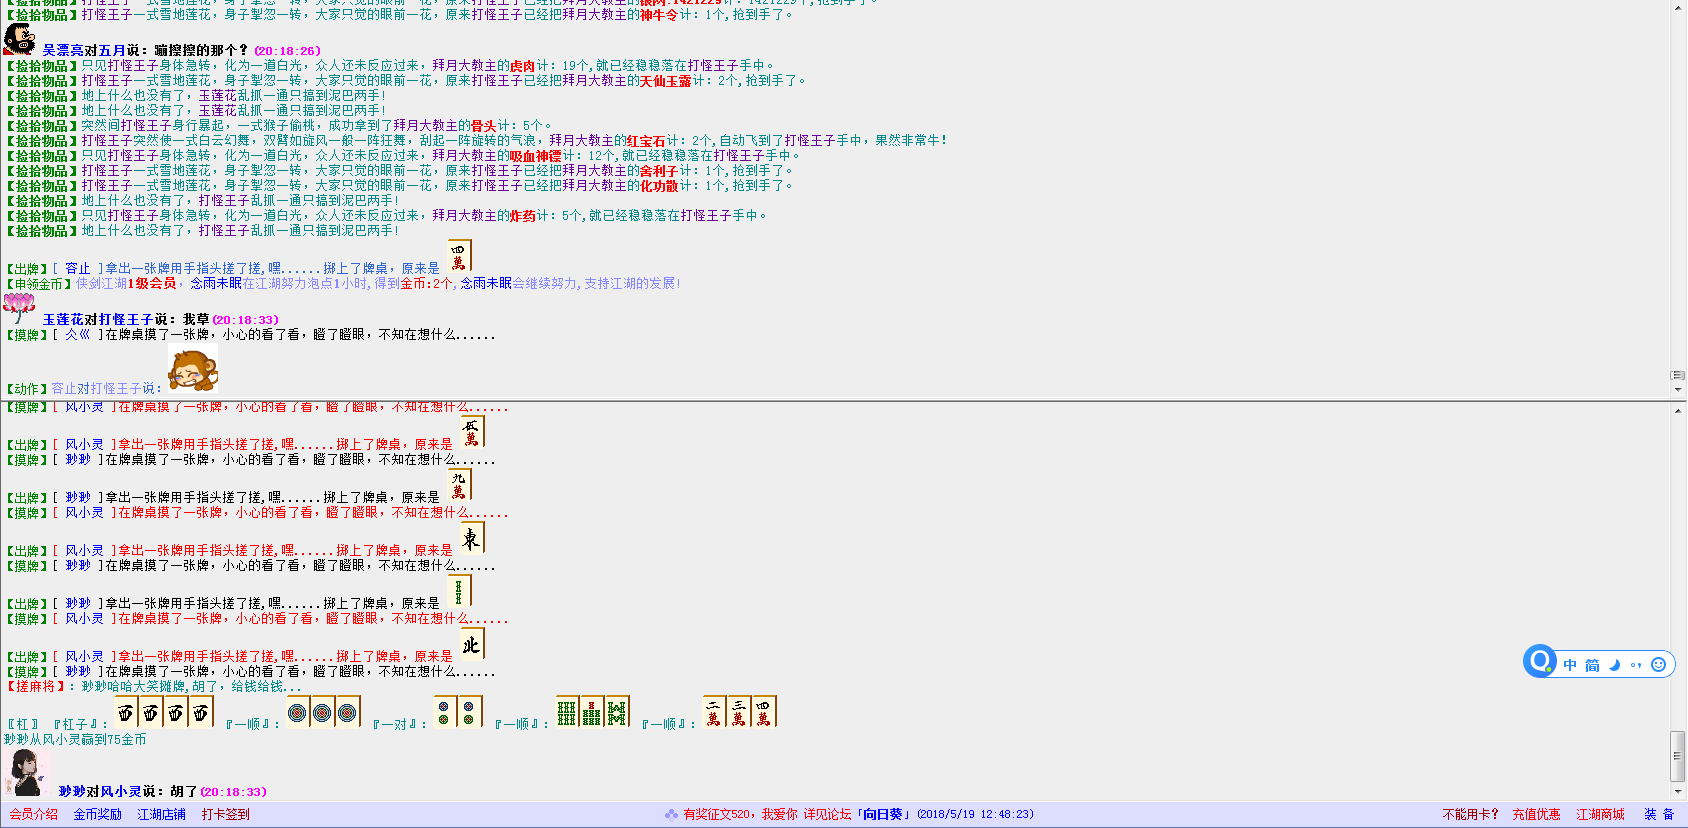Click lower chat pane scrollbar up arrow
Viewport: 1688px width, 828px height.
coord(1678,411)
